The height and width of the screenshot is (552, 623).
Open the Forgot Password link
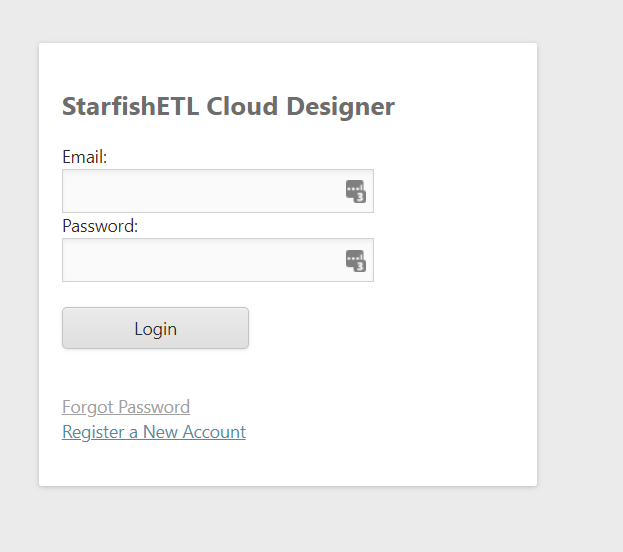click(x=126, y=407)
